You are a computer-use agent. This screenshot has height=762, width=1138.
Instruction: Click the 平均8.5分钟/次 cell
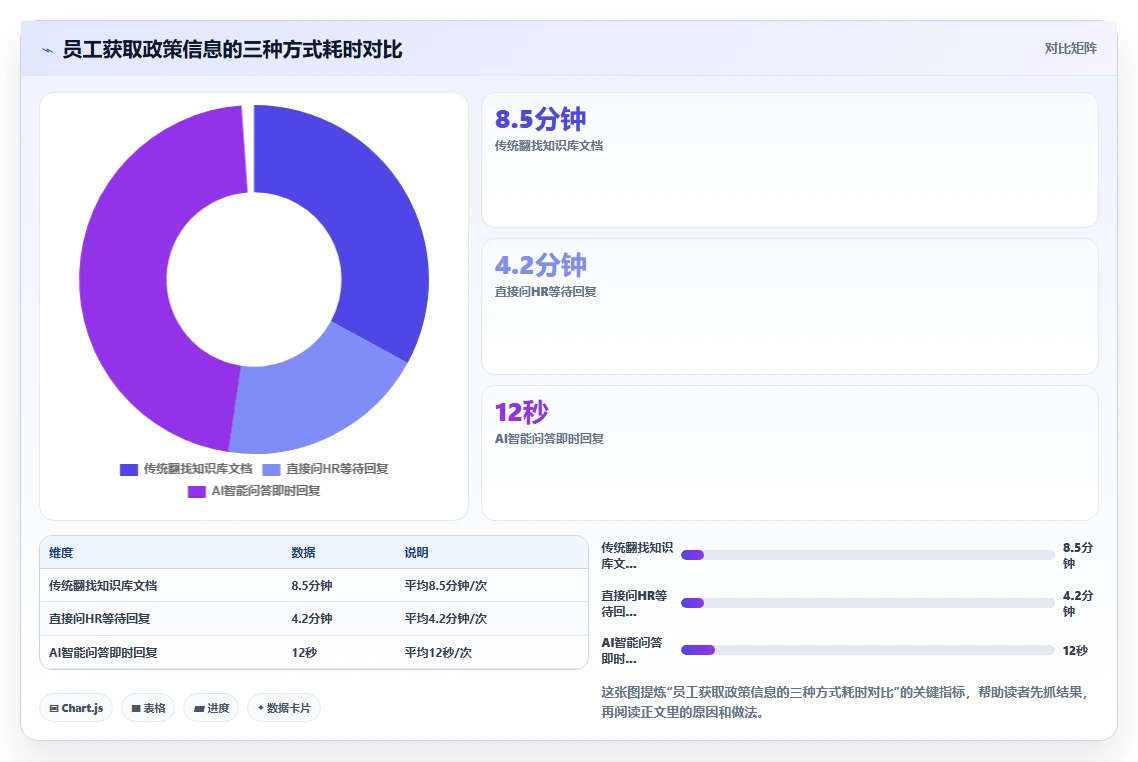446,586
